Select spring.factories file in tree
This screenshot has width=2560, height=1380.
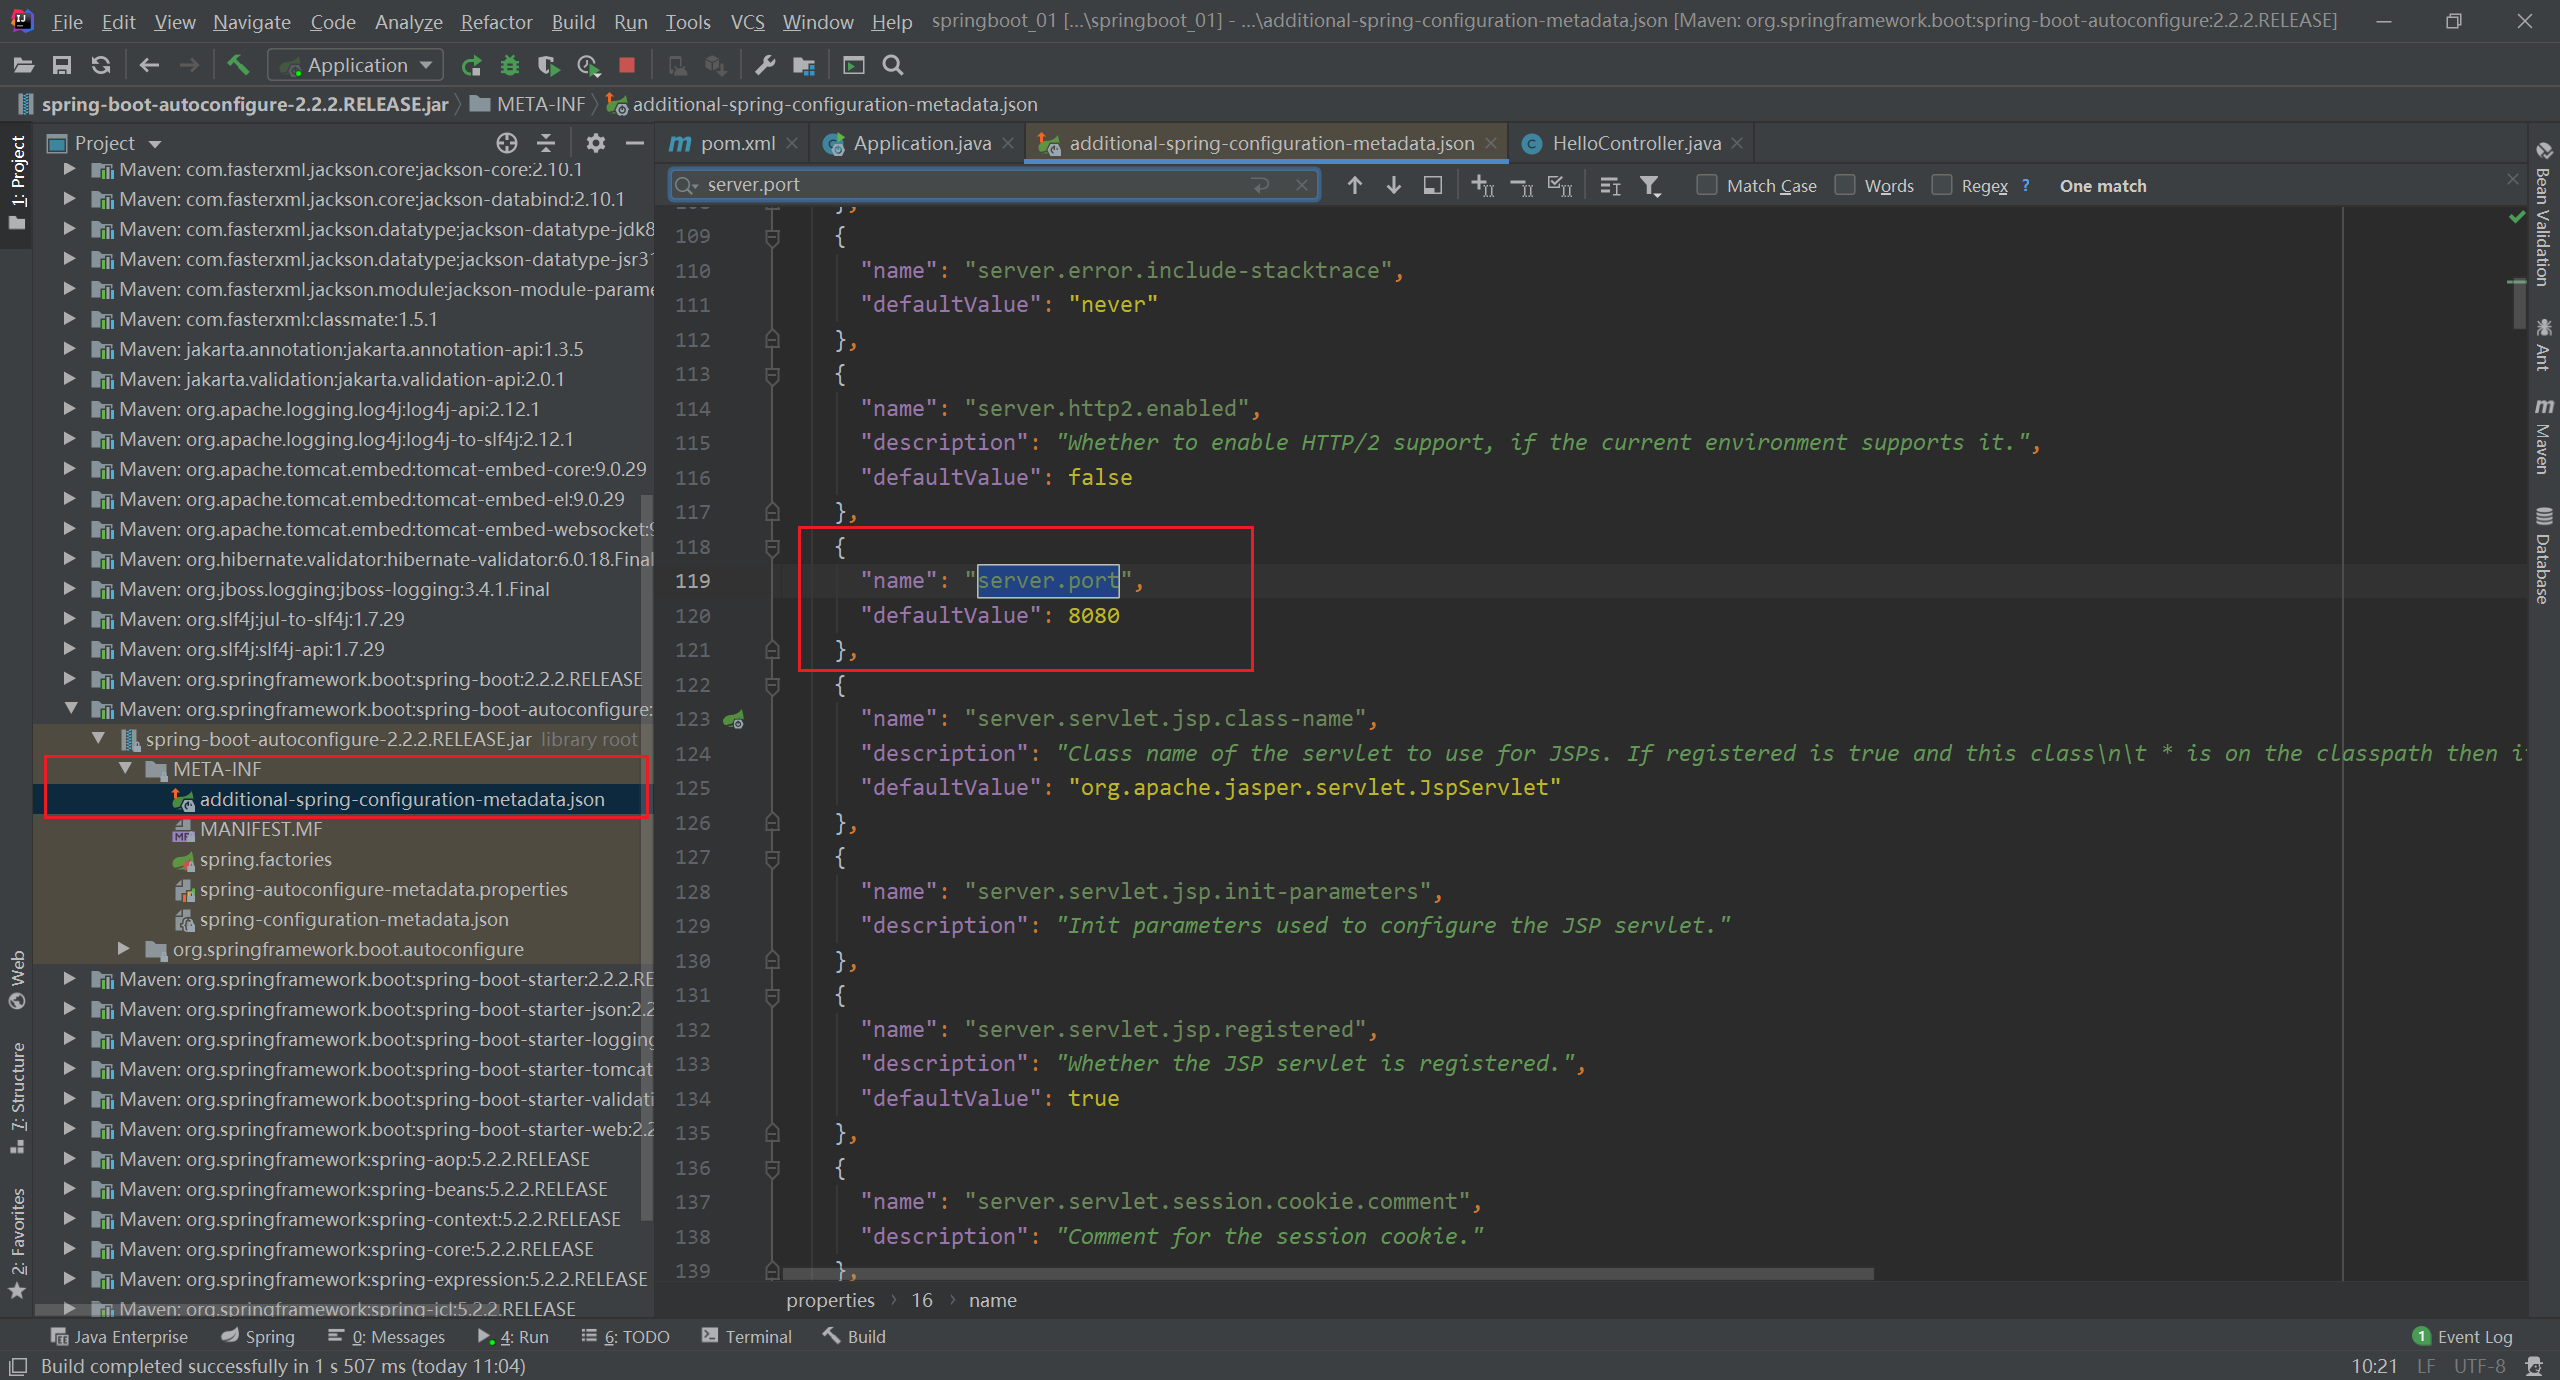pos(266,859)
